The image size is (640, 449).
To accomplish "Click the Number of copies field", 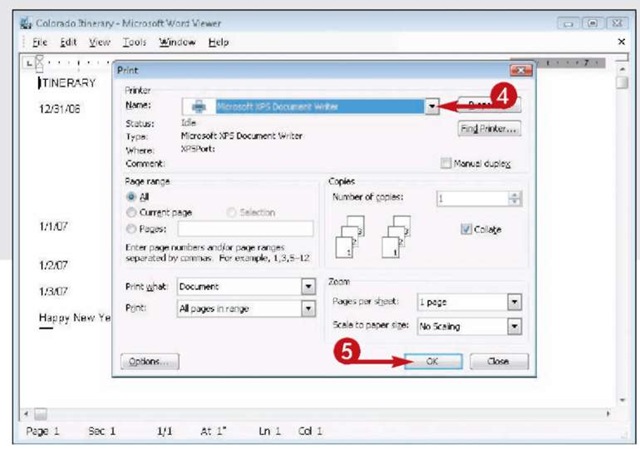I will pos(472,199).
